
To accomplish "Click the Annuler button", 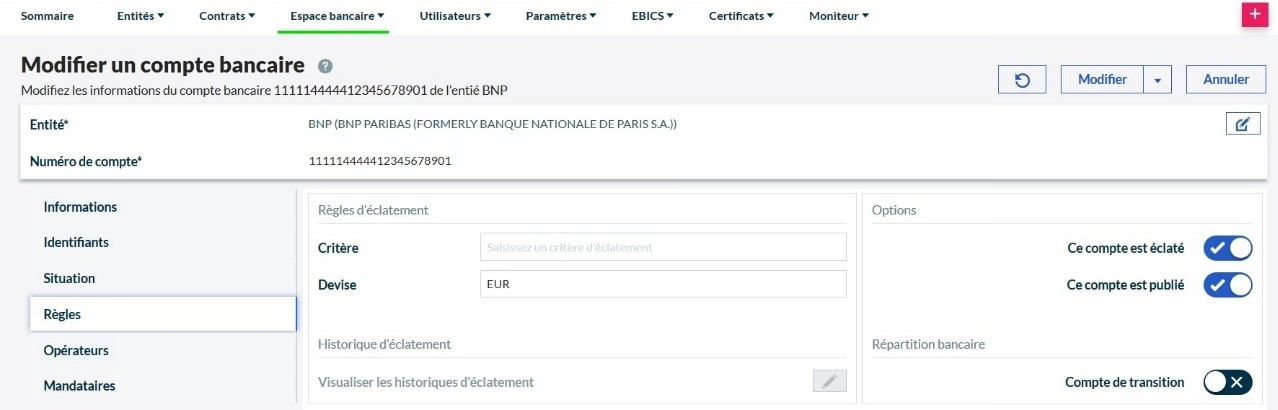I will point(1225,80).
